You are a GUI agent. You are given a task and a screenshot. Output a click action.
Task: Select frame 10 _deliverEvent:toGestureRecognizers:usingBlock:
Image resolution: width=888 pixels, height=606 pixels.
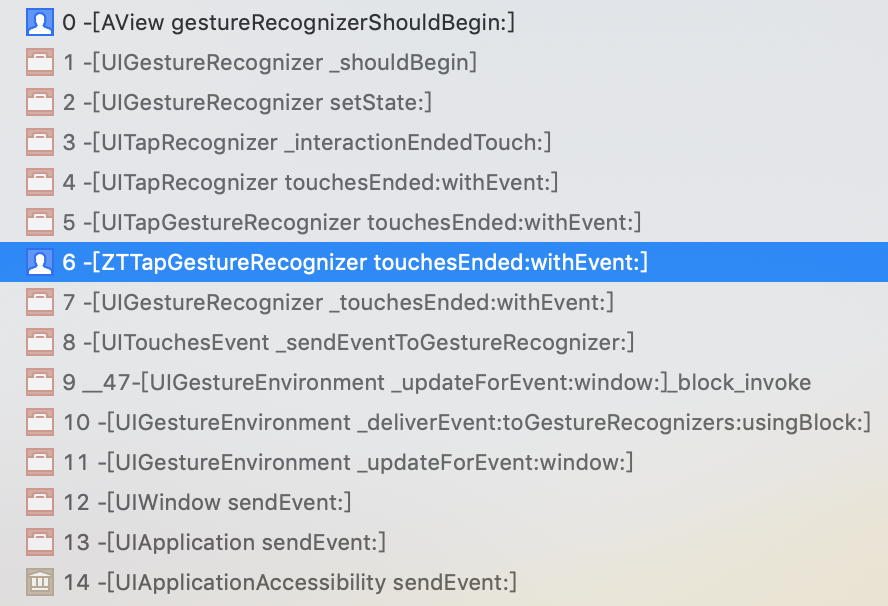pos(444,423)
